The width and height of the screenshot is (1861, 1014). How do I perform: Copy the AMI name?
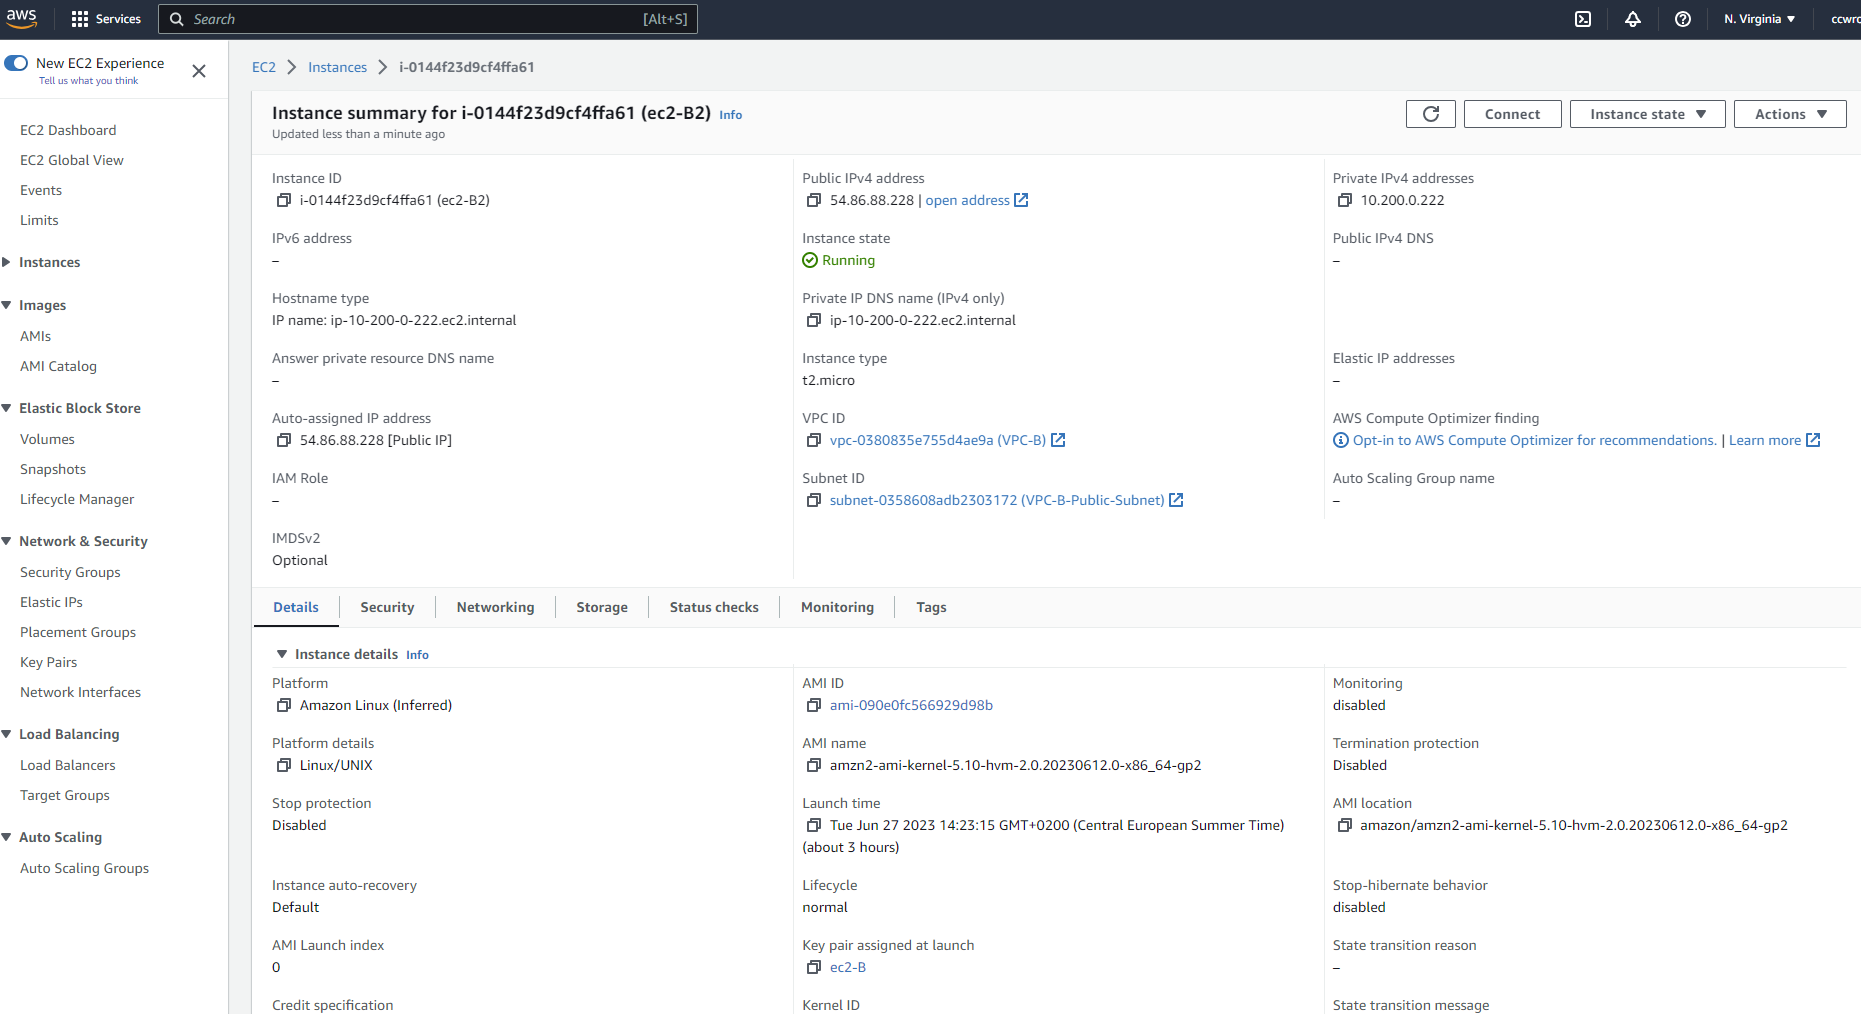[814, 766]
